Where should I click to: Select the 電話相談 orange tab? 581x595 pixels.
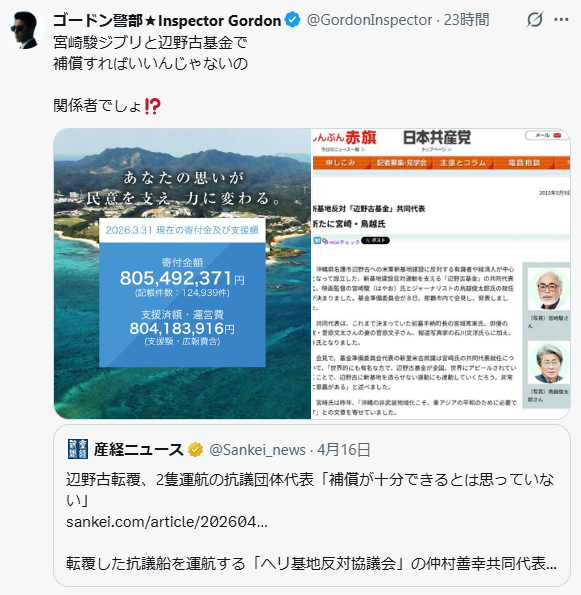[524, 163]
